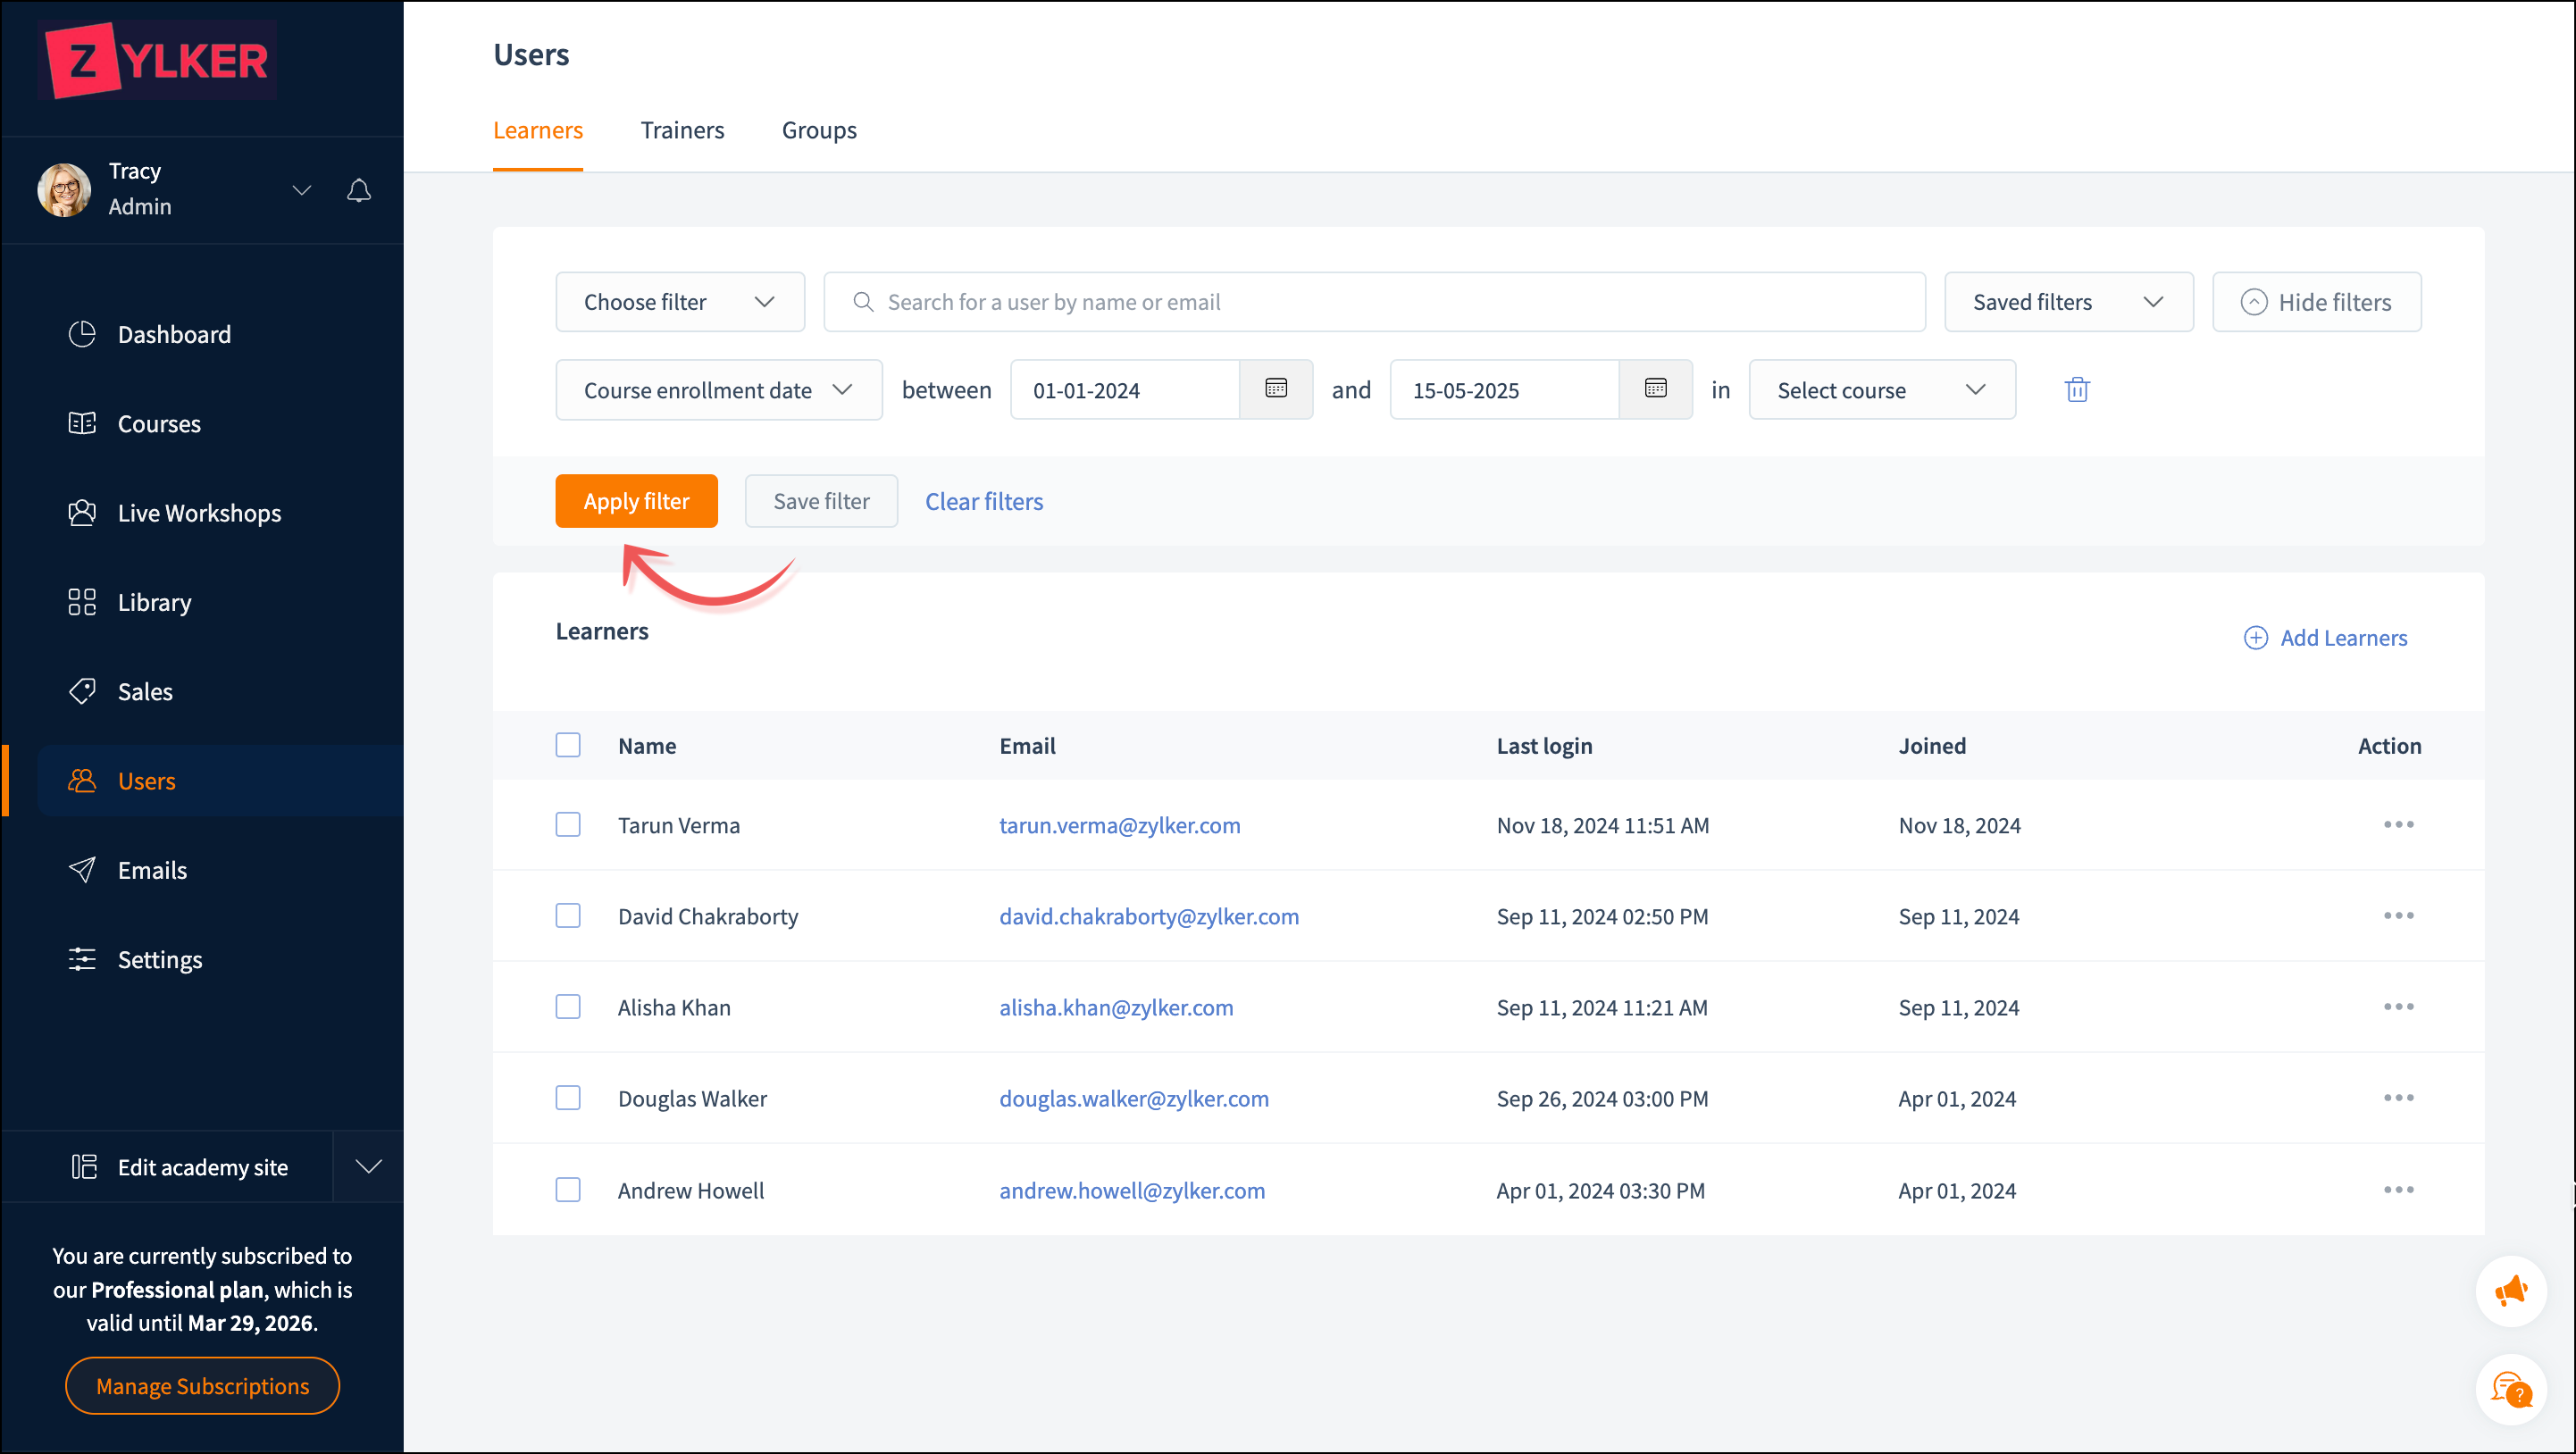Screen dimensions: 2576x1454
Task: Open Library from the sidebar
Action: pos(154,602)
